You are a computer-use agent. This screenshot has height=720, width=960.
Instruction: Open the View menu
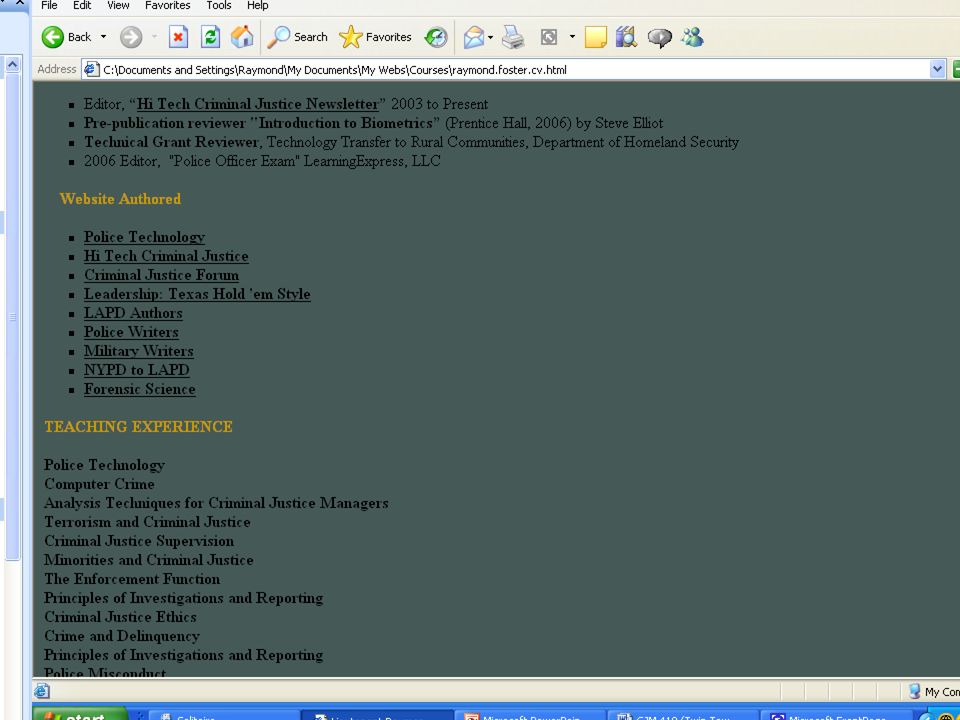118,6
